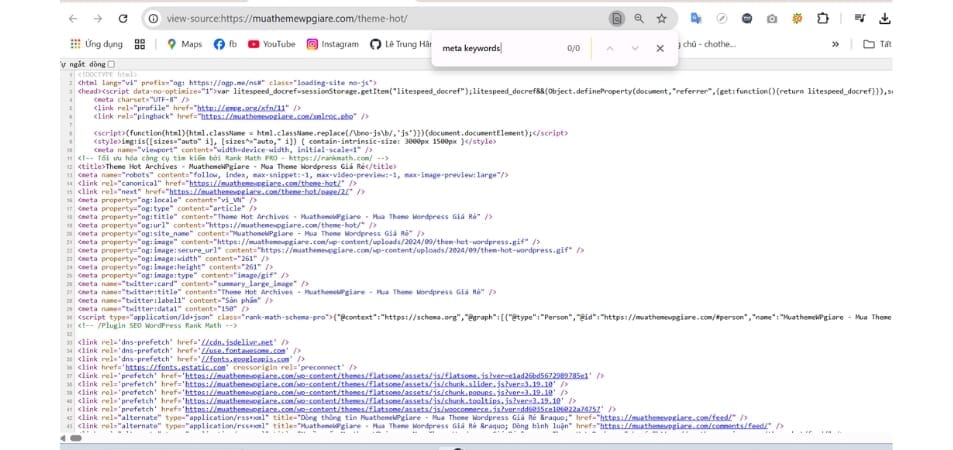Open the Maps bookmark

tap(184, 44)
